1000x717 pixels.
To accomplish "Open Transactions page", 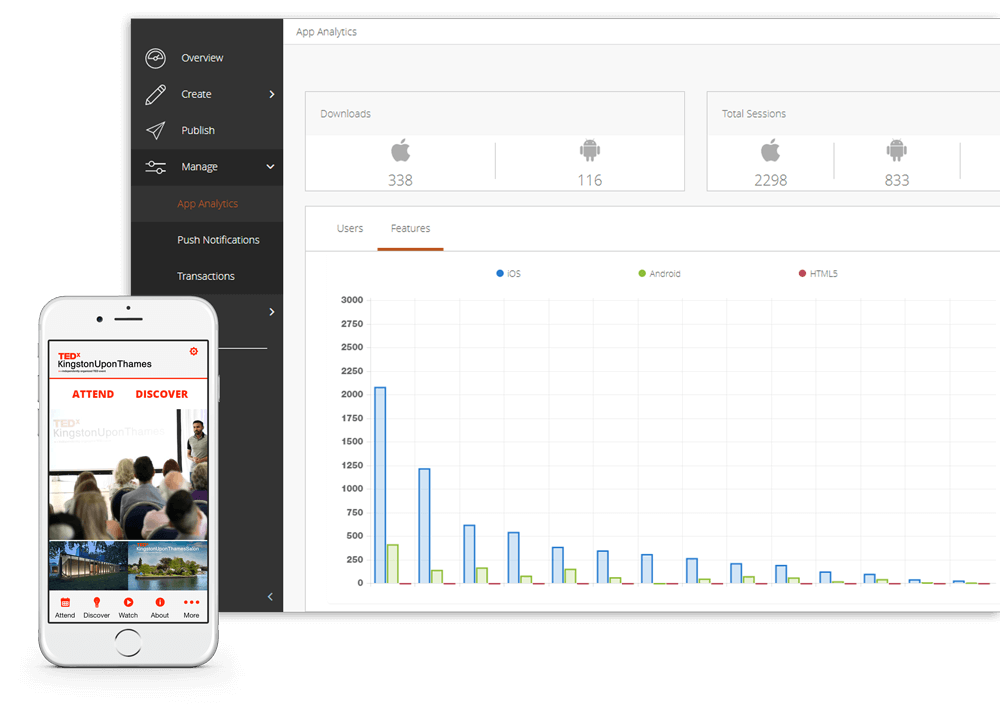I will 205,276.
